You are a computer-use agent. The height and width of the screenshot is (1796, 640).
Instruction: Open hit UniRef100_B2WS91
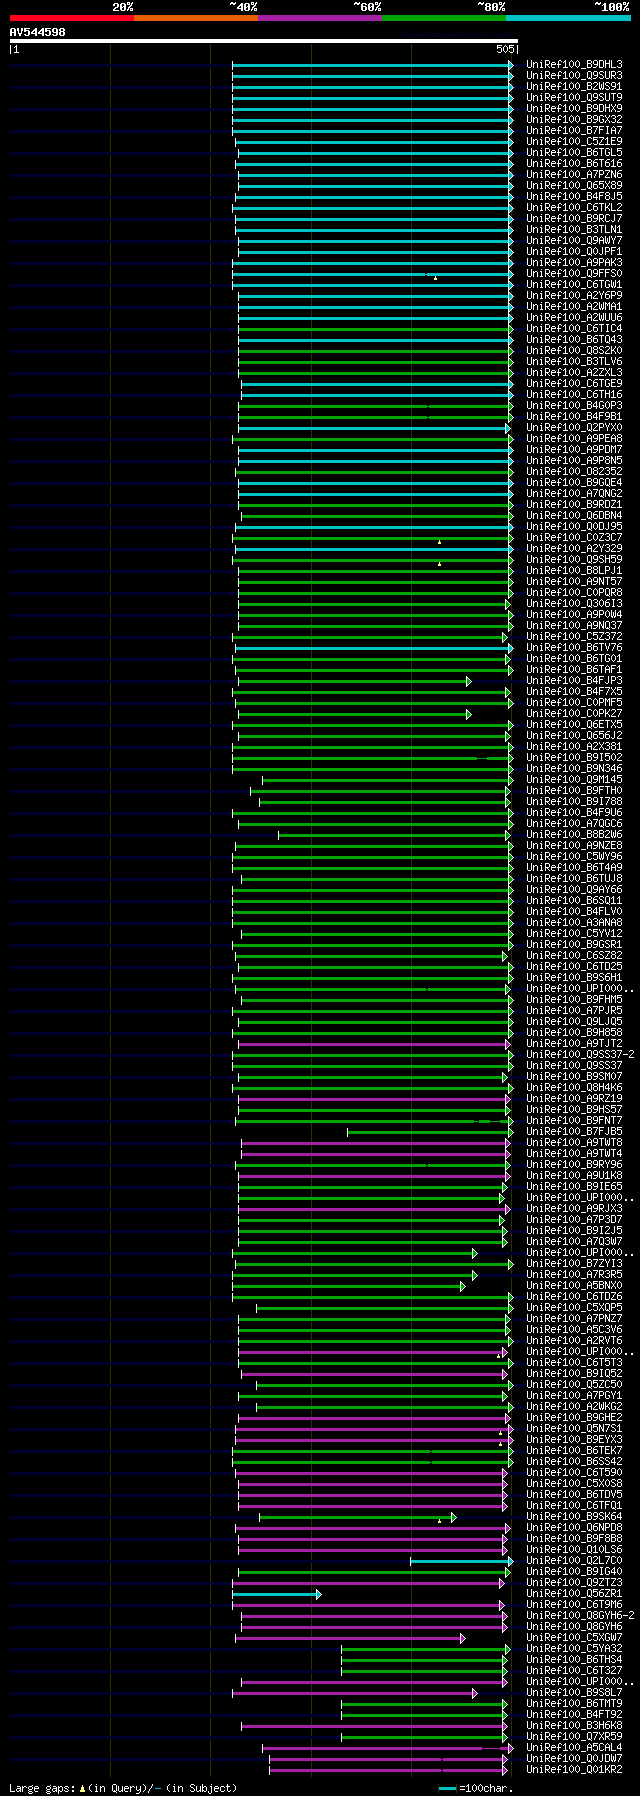pos(574,87)
